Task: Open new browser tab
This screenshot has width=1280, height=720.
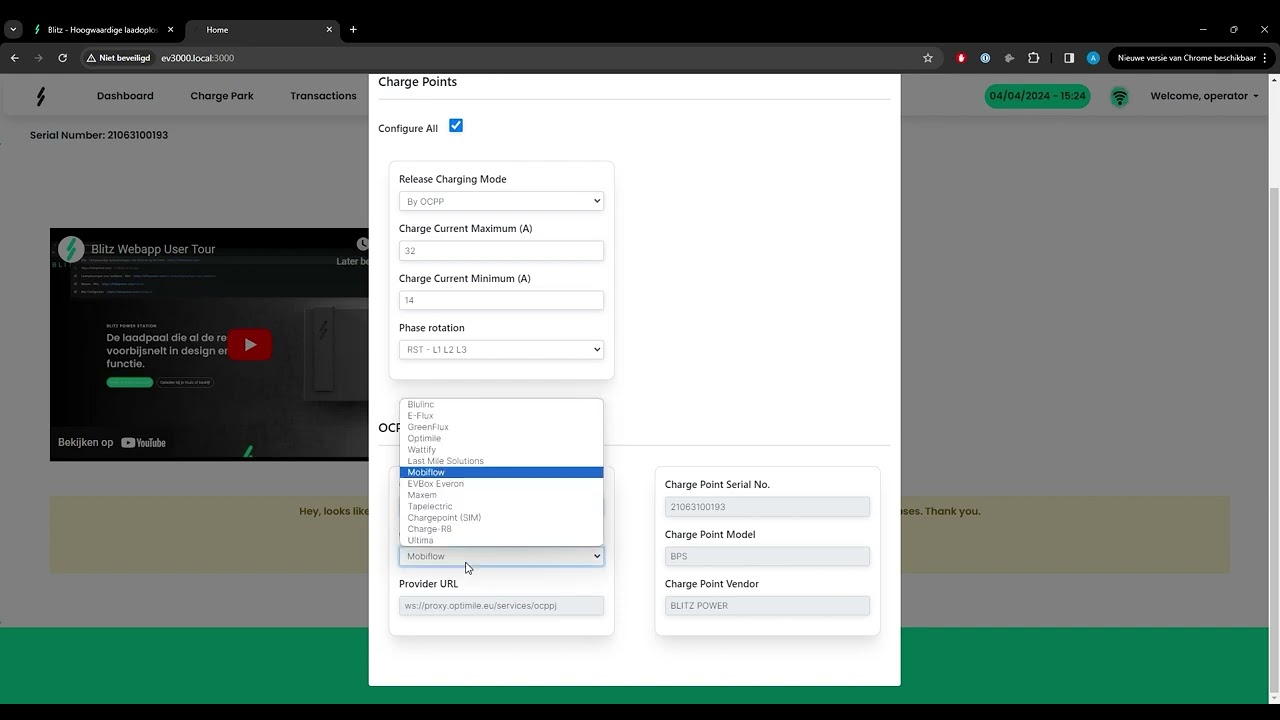Action: [x=353, y=30]
